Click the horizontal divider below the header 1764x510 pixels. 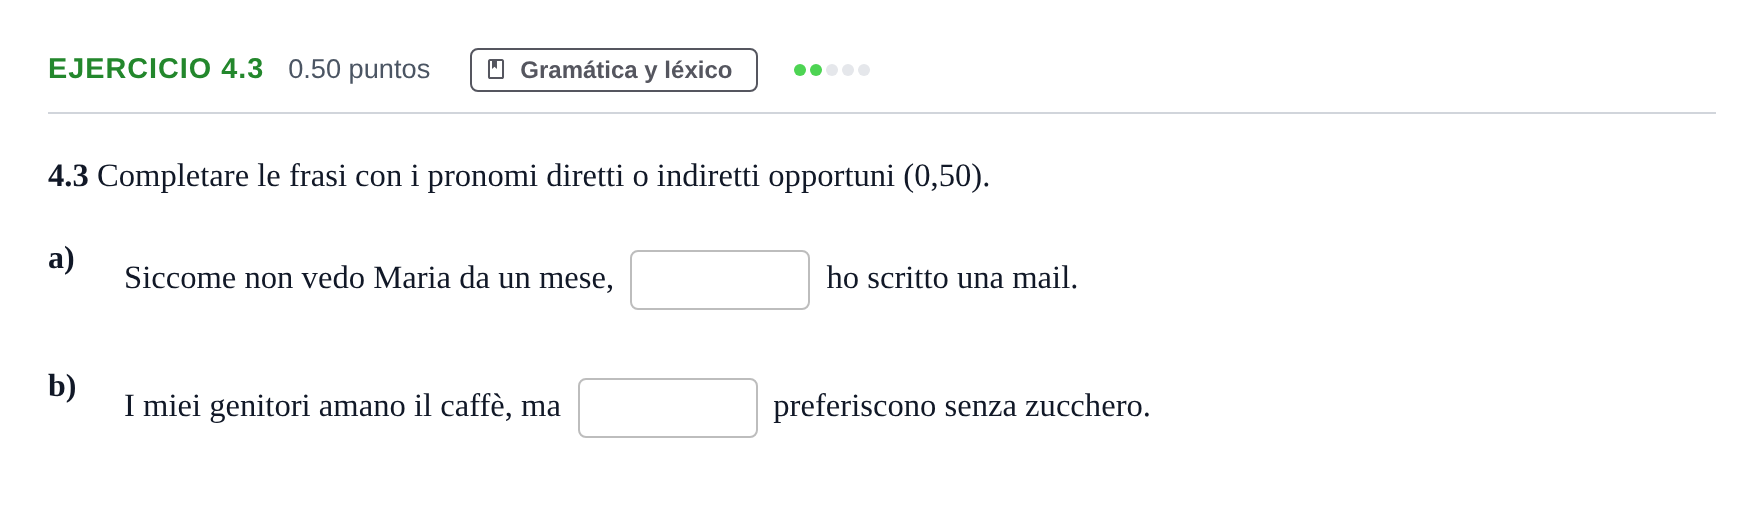882,113
